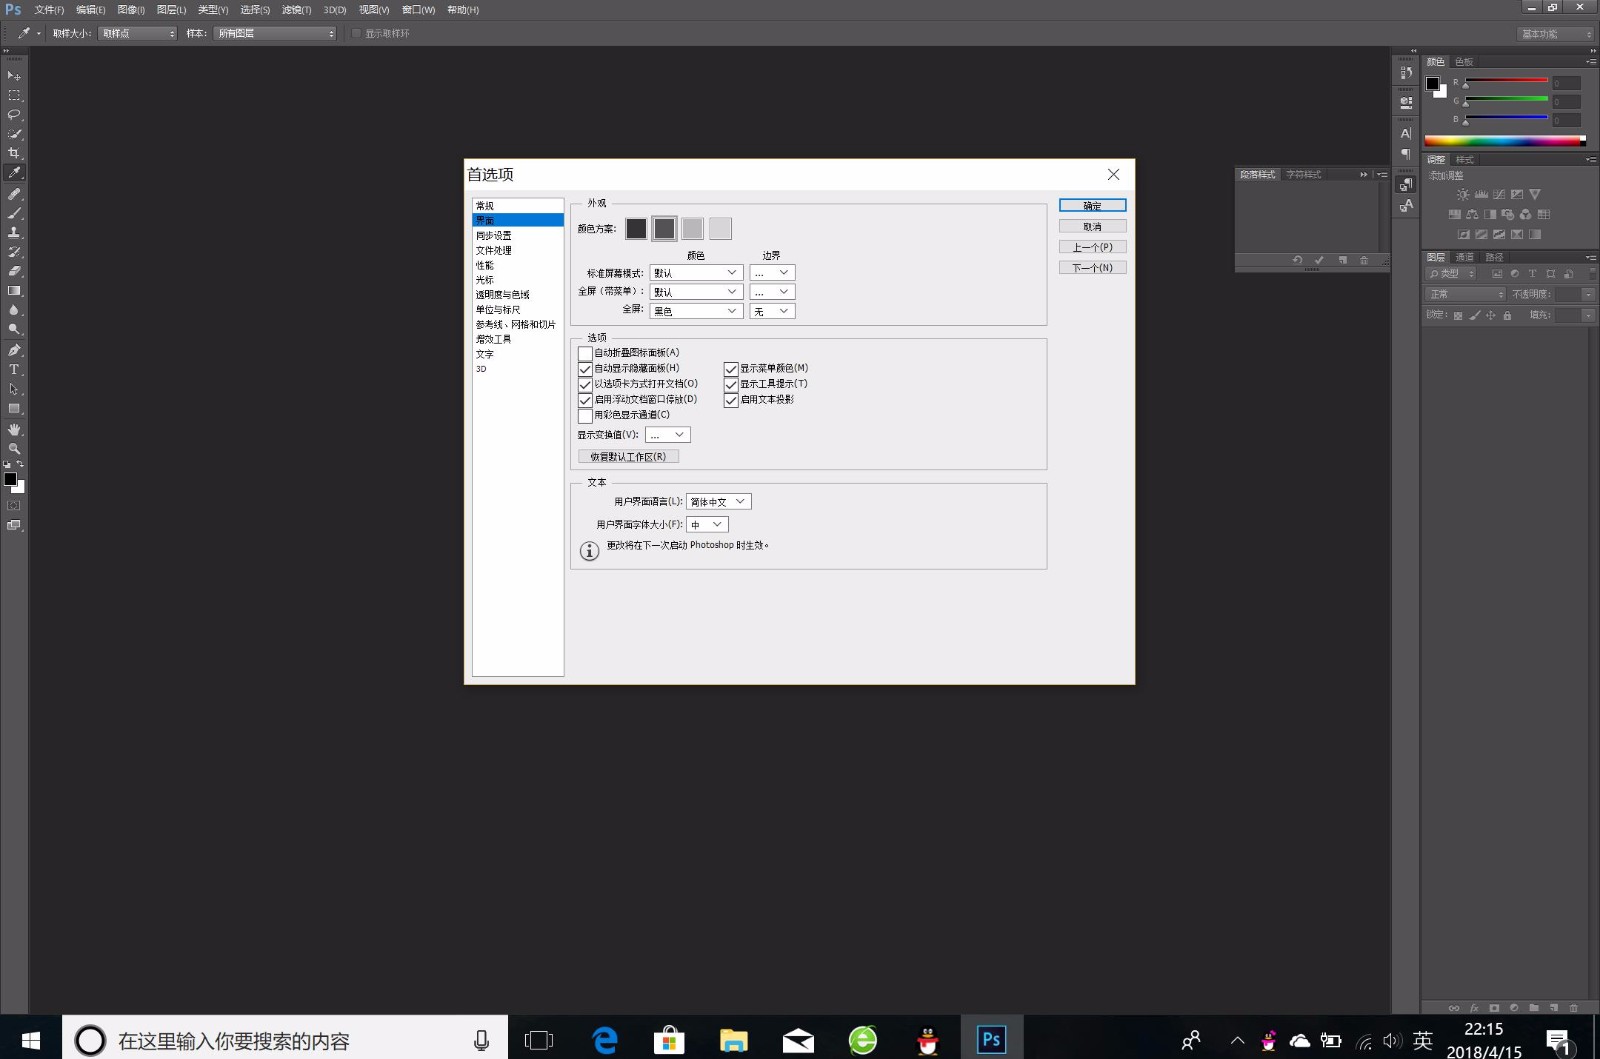Click the 确定 button
This screenshot has width=1600, height=1059.
1092,206
